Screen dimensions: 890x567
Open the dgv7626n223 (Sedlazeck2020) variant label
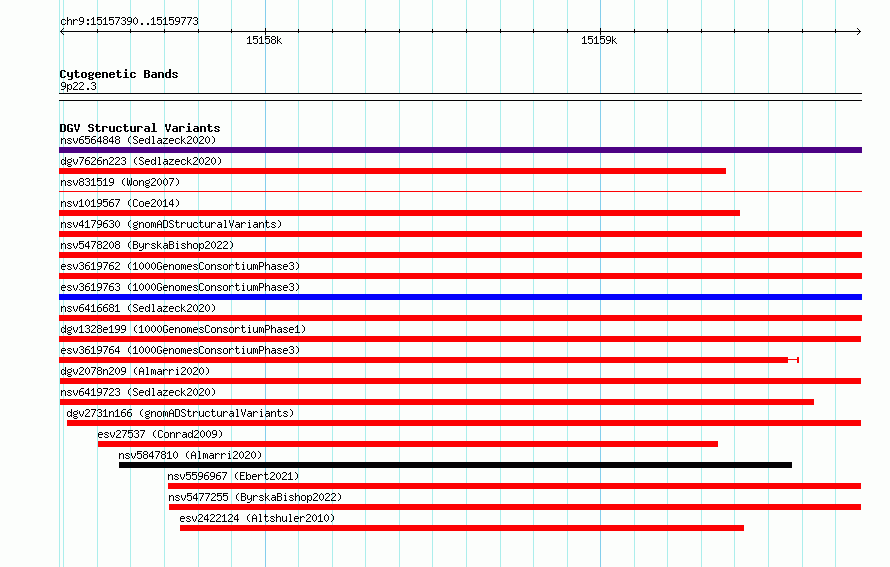(141, 161)
